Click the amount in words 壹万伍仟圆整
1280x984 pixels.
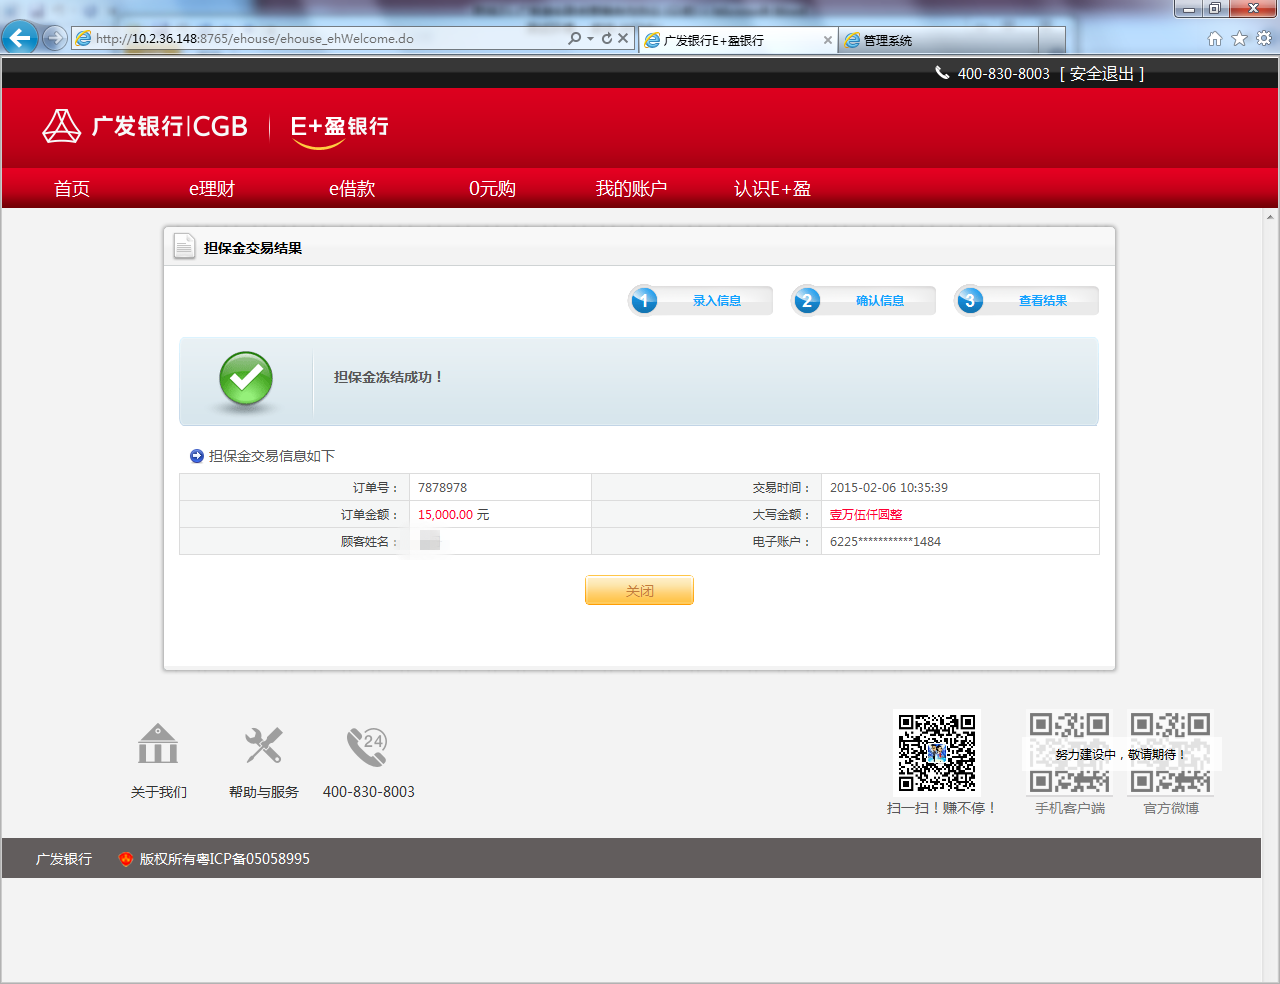point(866,515)
